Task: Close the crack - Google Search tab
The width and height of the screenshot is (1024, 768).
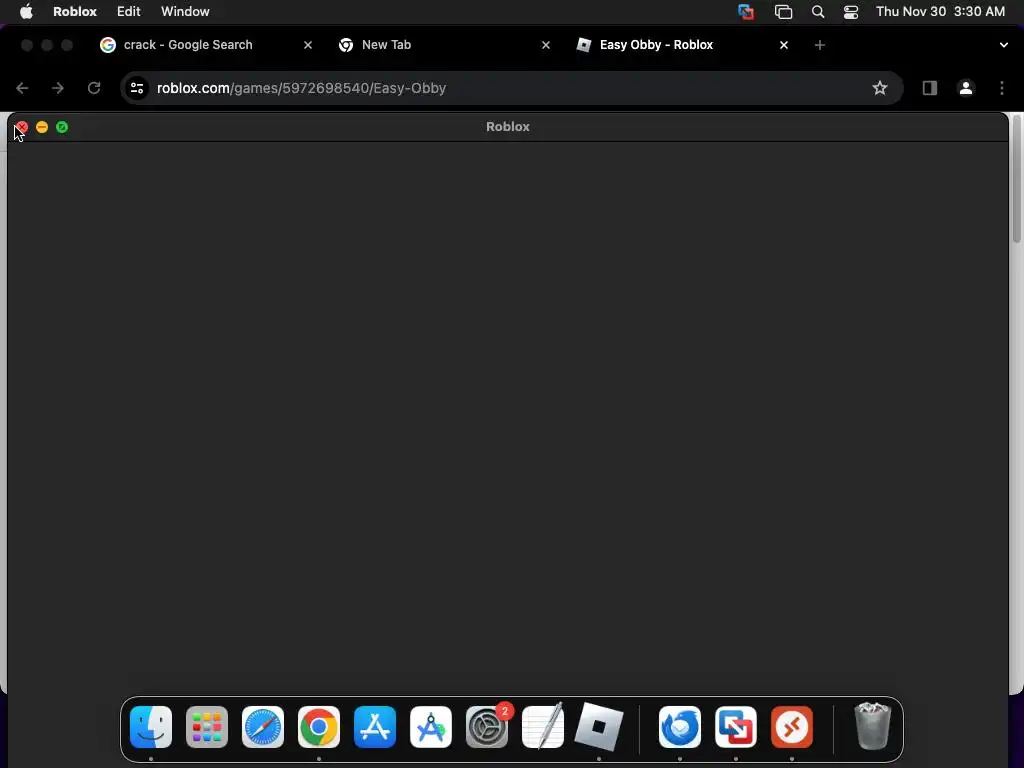Action: [308, 45]
